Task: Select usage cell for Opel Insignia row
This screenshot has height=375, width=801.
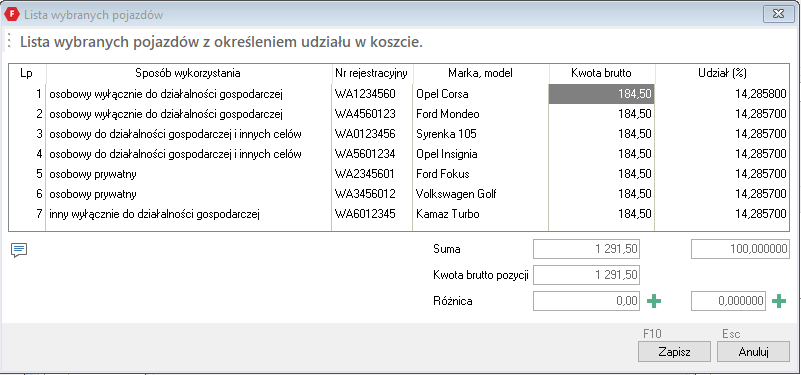Action: pyautogui.click(x=189, y=154)
